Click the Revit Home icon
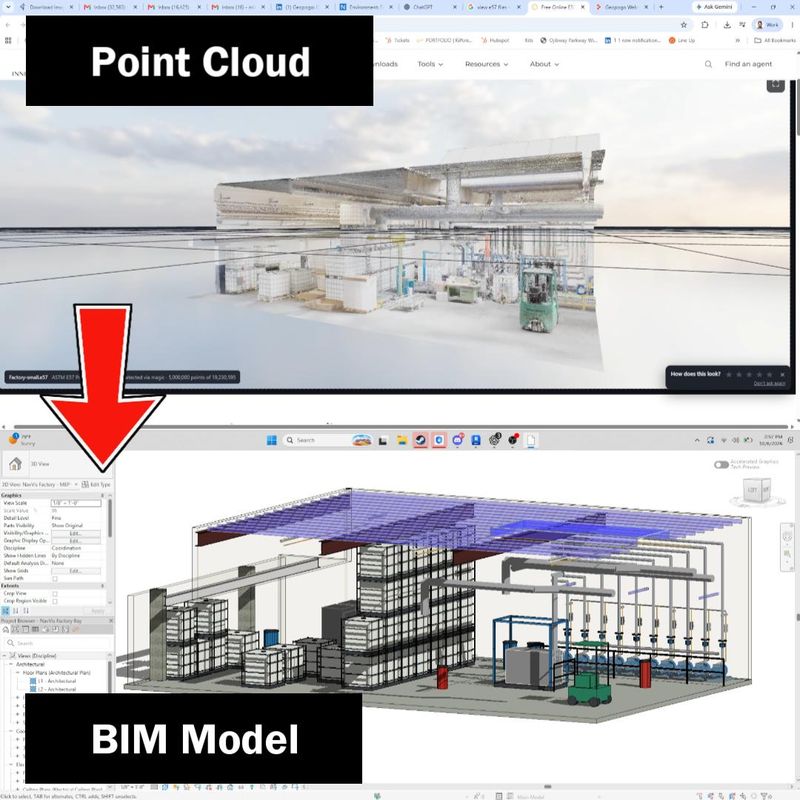 pos(15,464)
